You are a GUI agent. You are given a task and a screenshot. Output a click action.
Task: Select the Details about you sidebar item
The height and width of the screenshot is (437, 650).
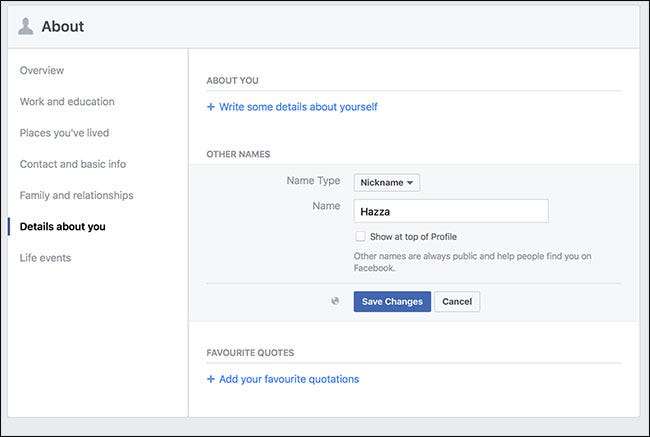point(62,226)
